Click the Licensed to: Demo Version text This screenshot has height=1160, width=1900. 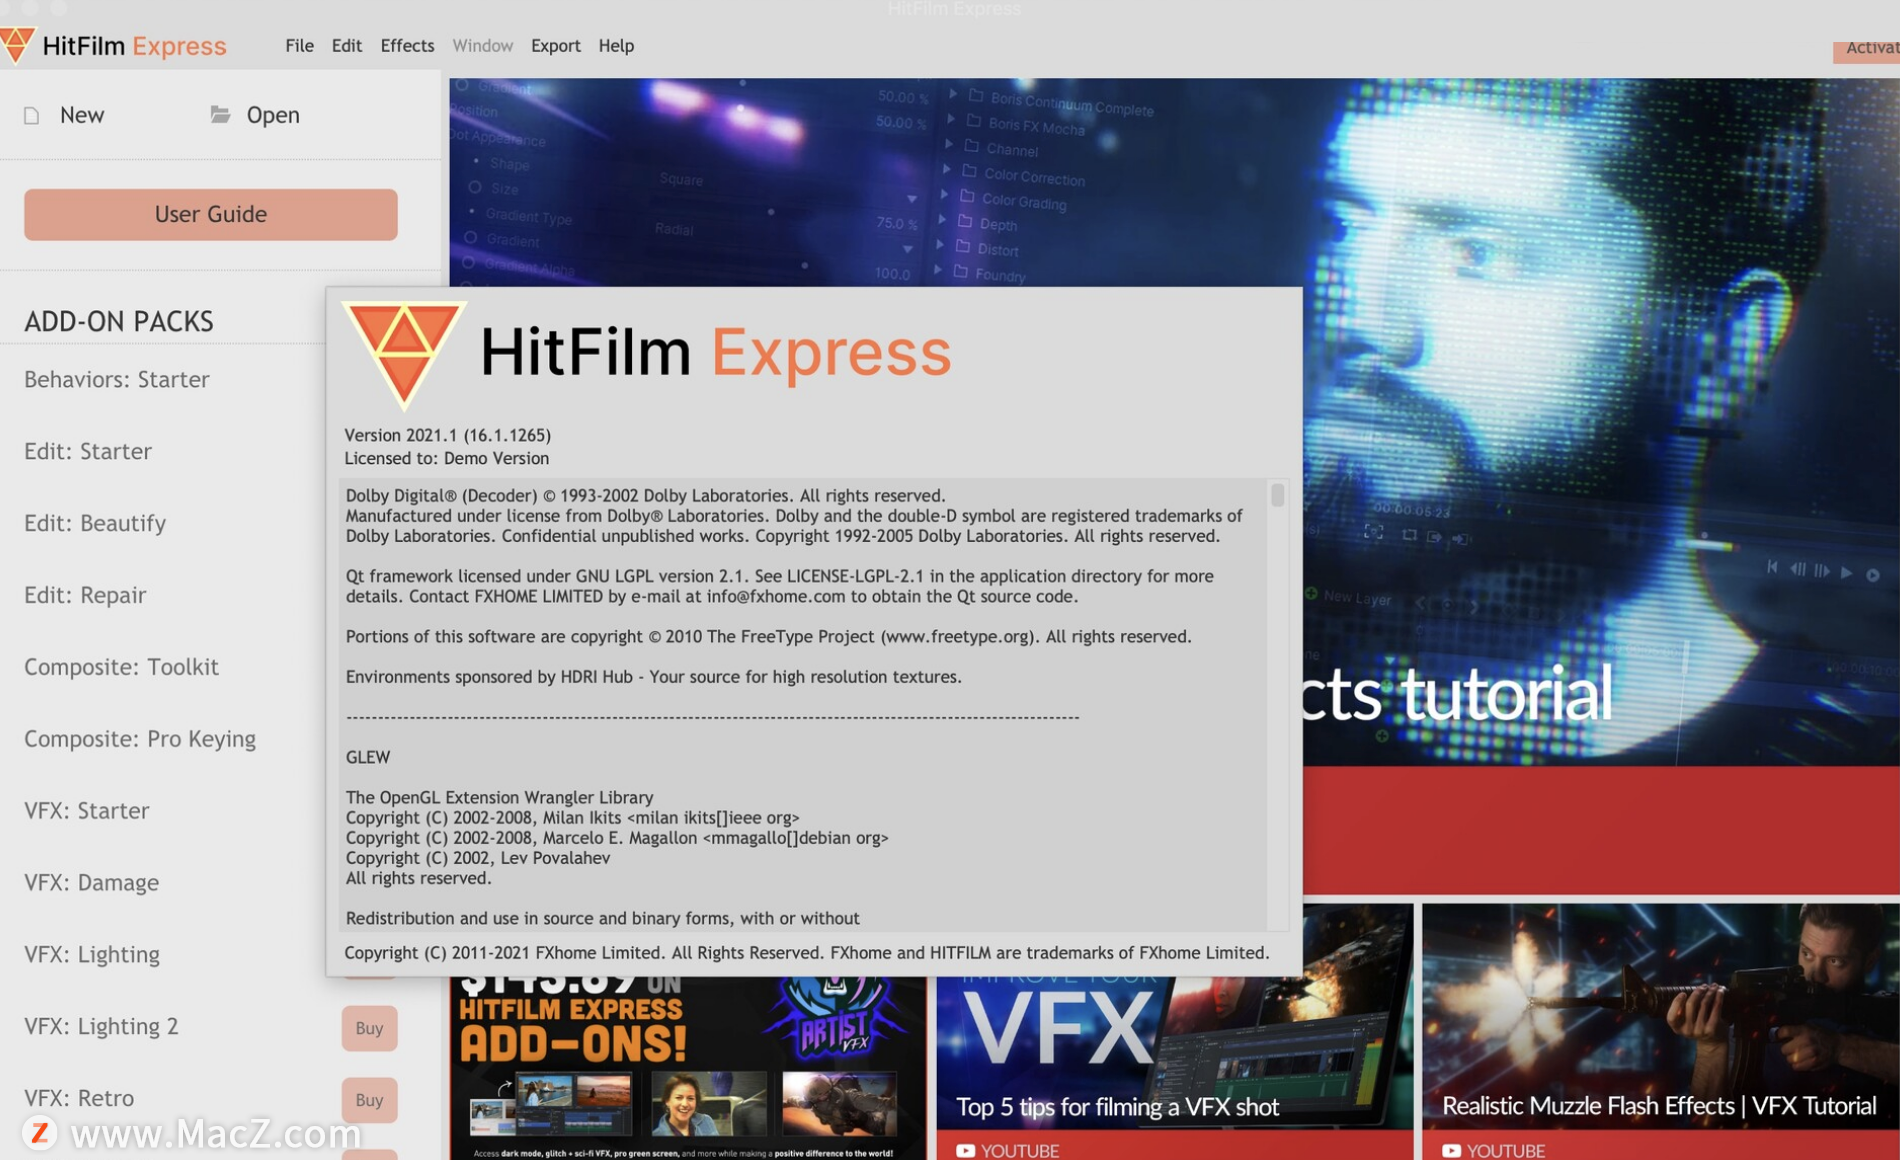[447, 458]
